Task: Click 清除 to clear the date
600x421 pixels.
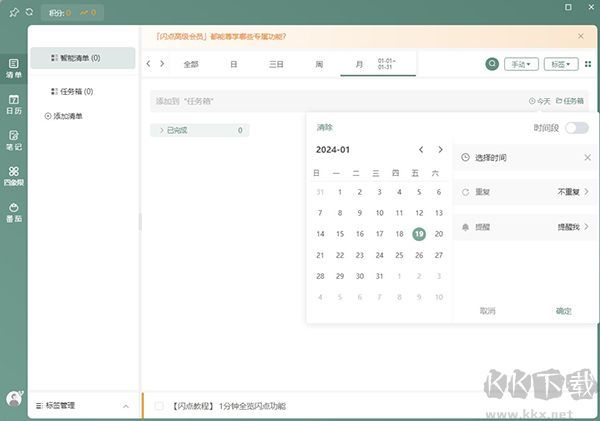Action: (x=325, y=128)
